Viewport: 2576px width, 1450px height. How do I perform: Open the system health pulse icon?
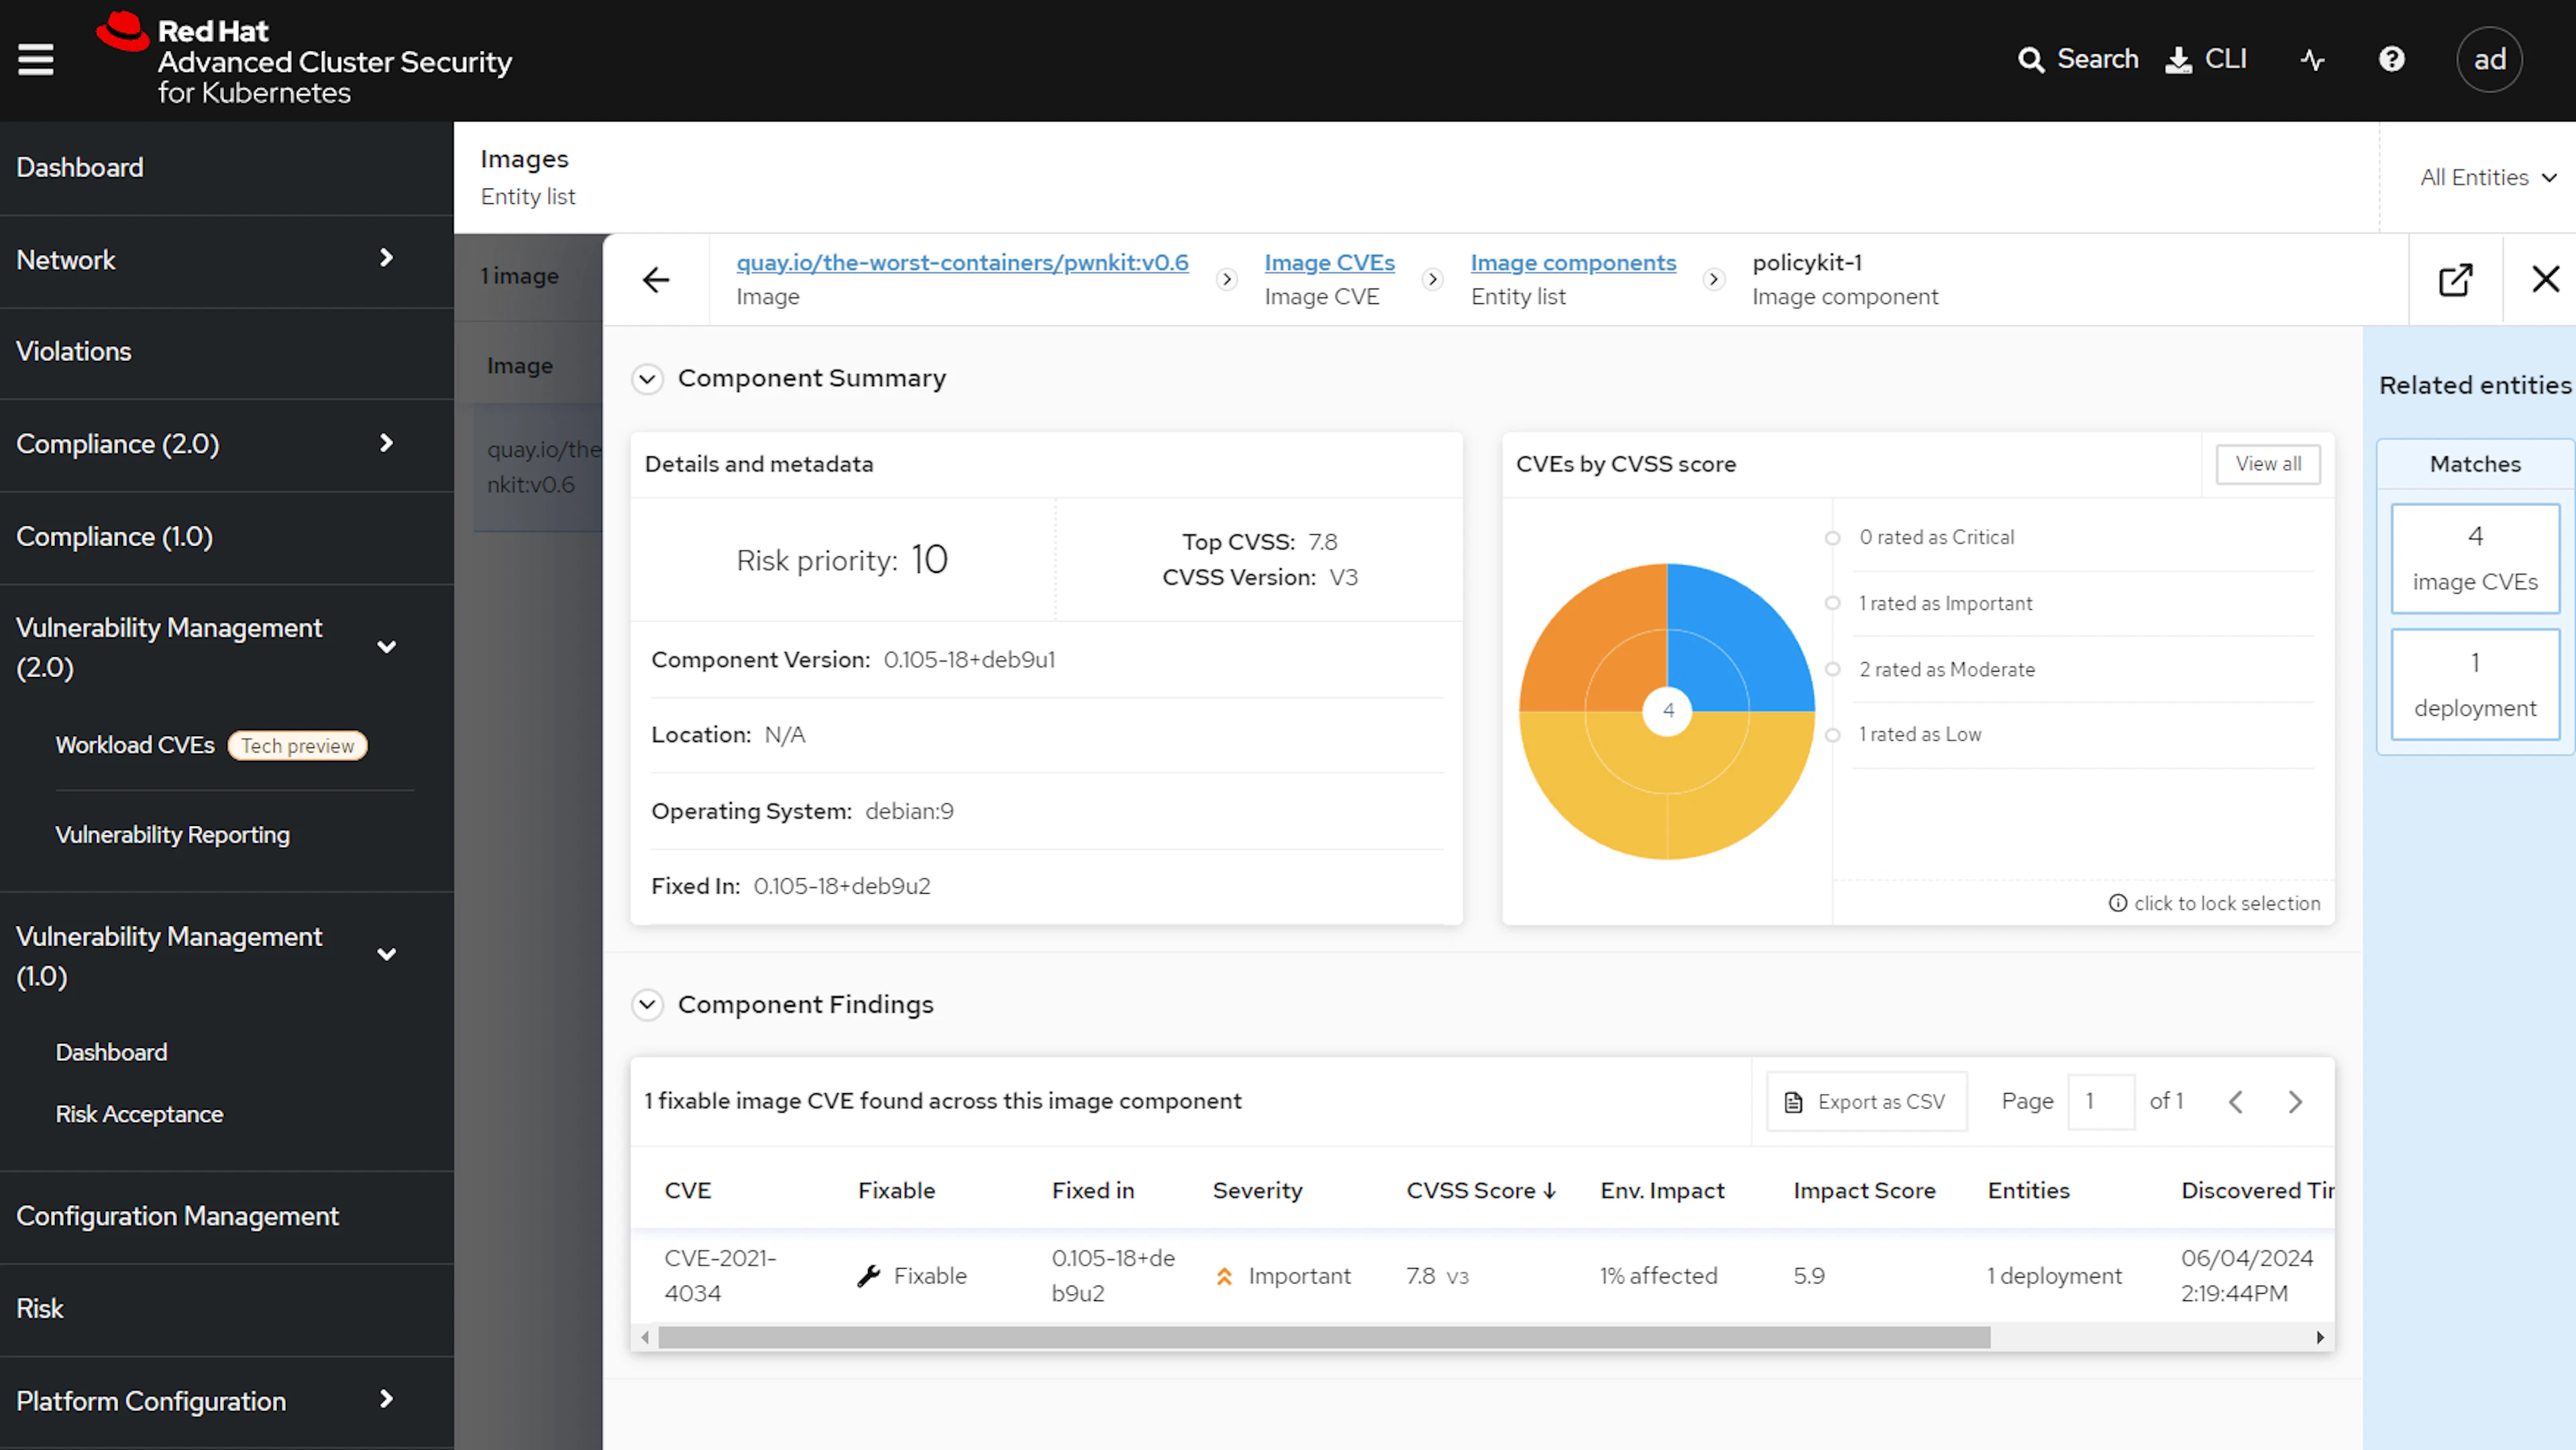[2312, 60]
